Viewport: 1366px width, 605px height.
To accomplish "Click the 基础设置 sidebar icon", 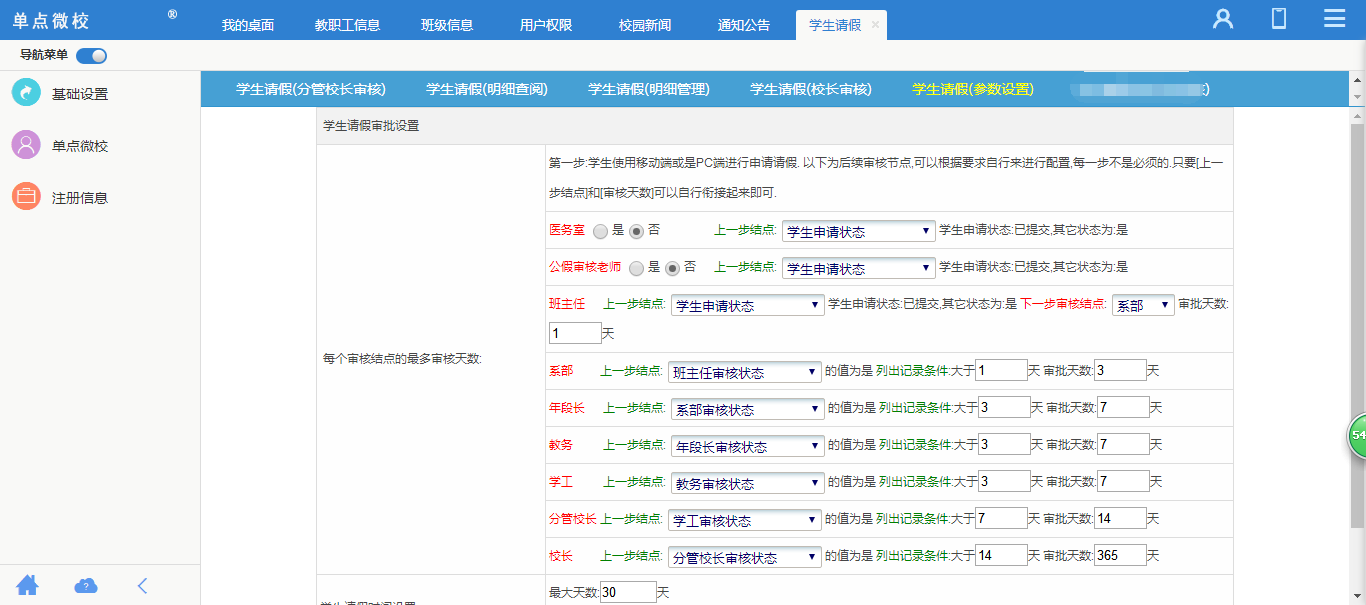I will click(x=26, y=93).
